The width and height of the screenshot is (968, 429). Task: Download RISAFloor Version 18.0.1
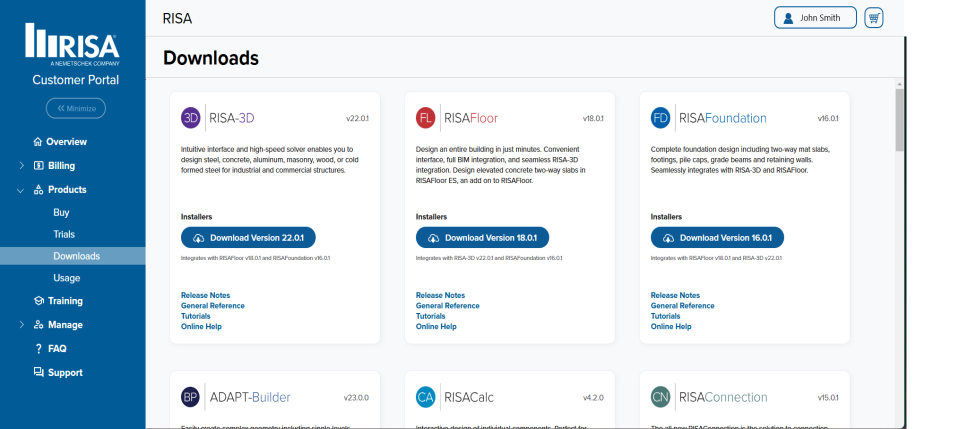click(482, 238)
